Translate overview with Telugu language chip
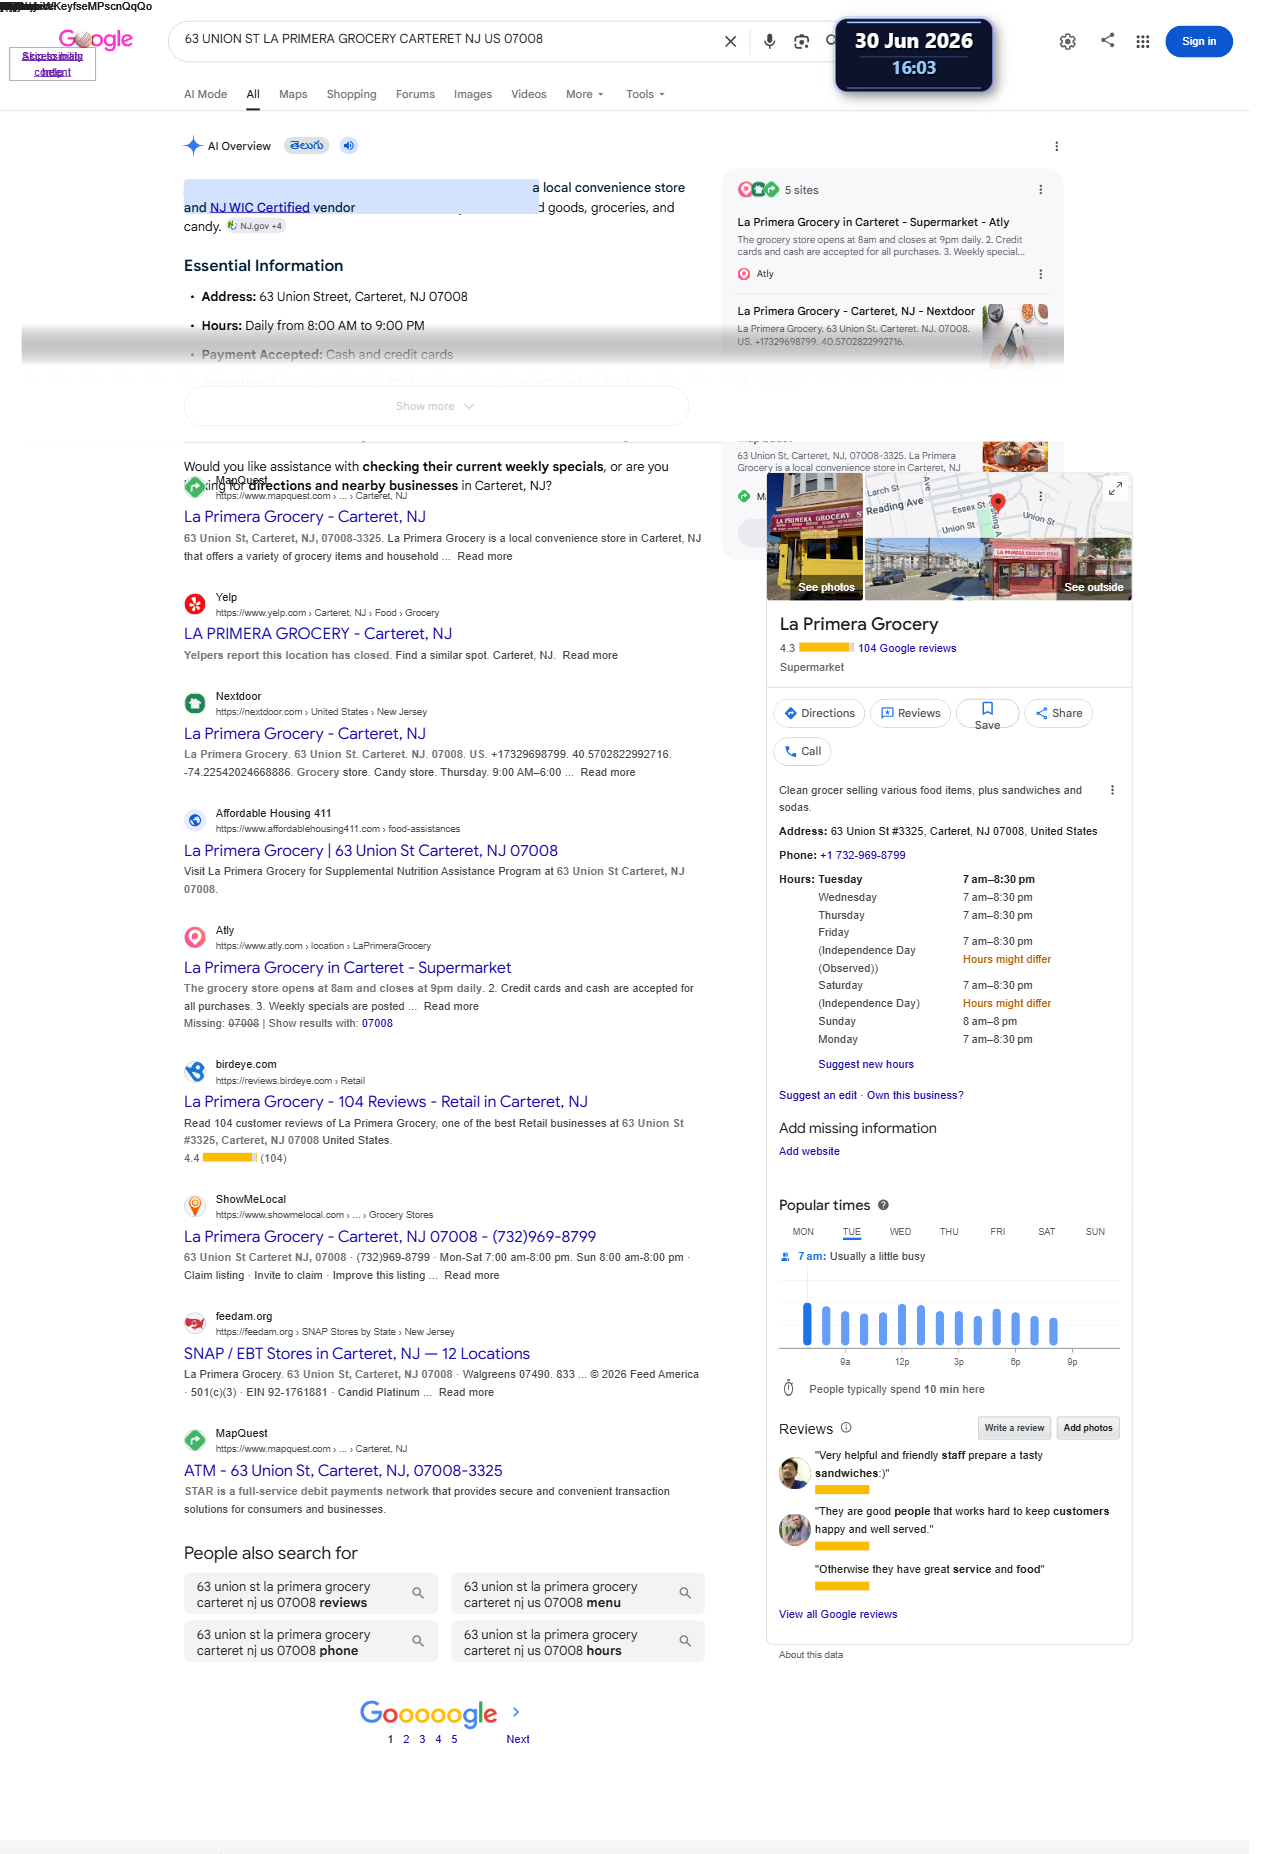This screenshot has height=1854, width=1264. pos(307,145)
